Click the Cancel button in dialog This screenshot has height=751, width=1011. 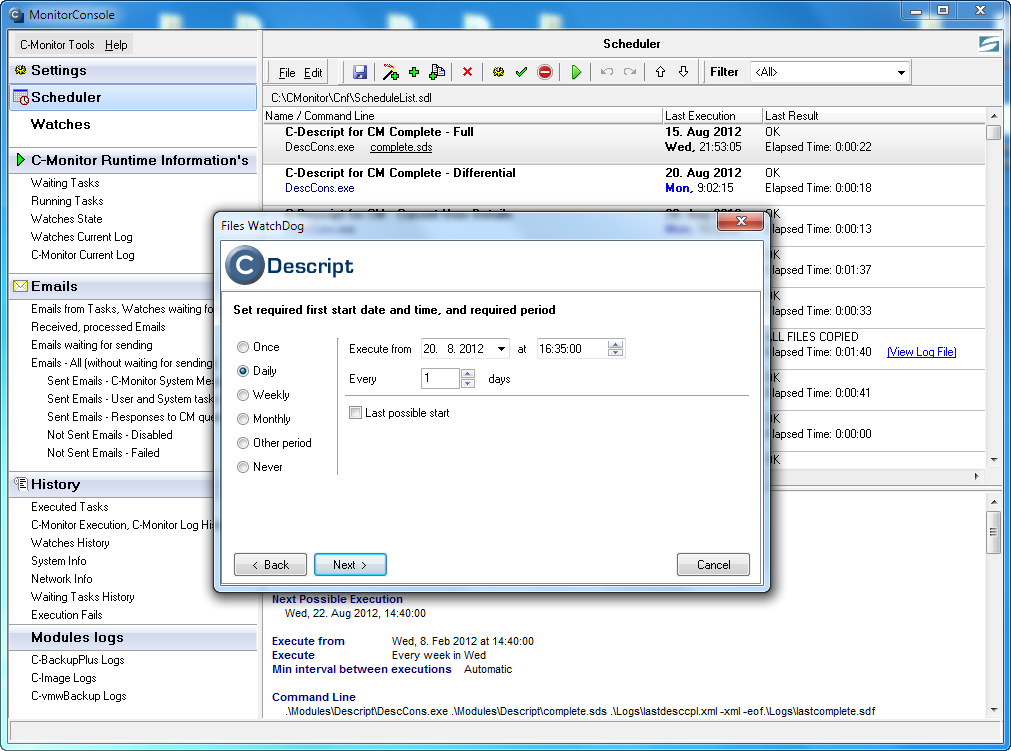(x=713, y=565)
